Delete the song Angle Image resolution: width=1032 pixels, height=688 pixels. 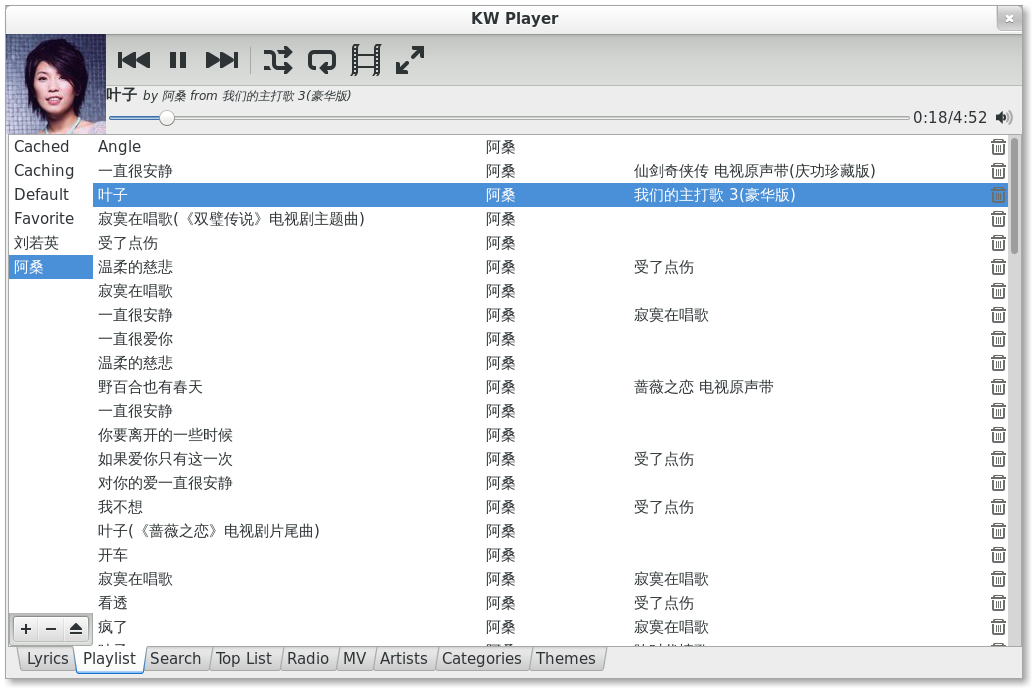[998, 147]
